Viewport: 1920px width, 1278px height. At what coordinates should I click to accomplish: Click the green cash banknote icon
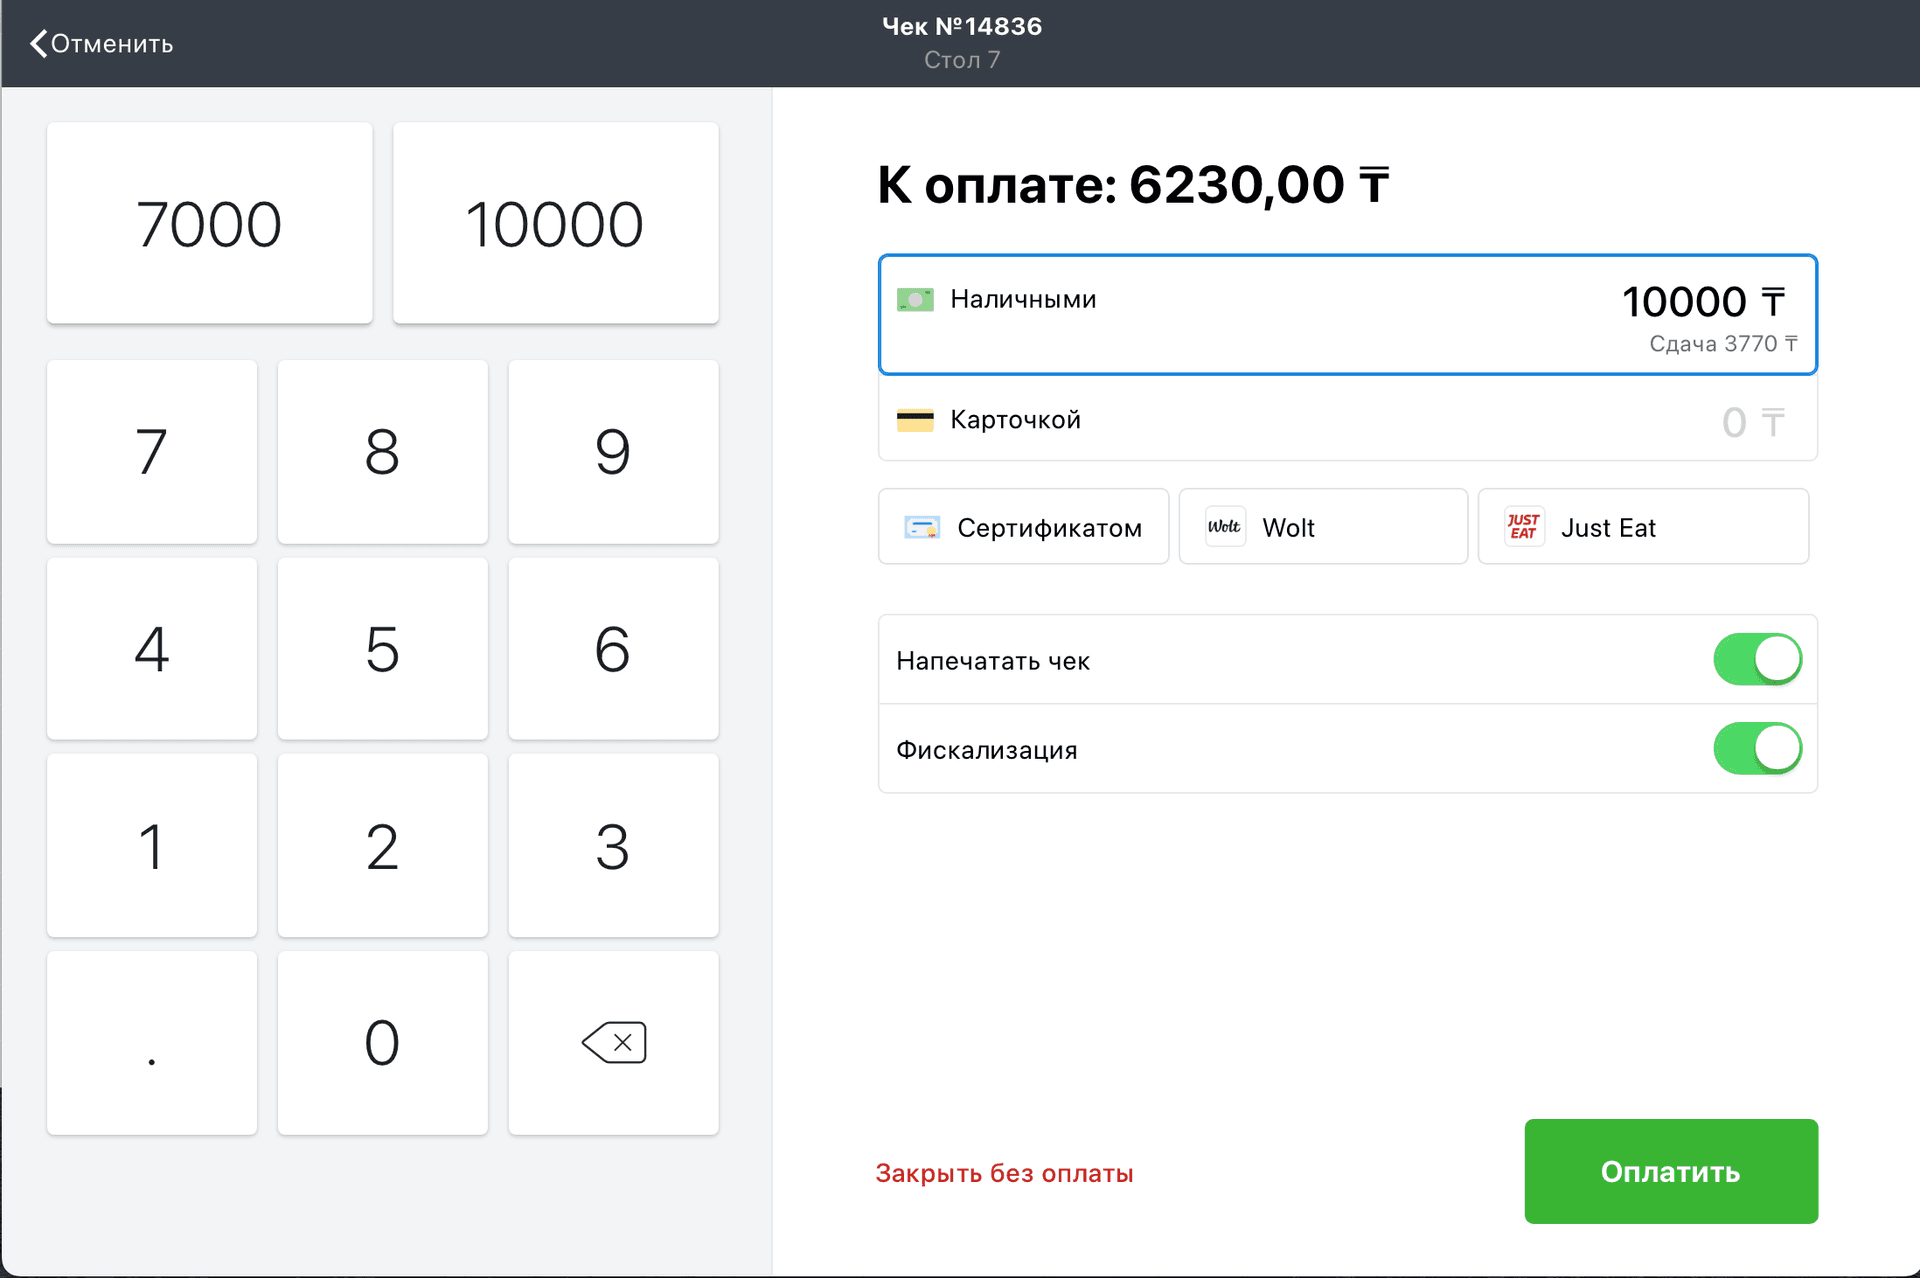pos(915,299)
